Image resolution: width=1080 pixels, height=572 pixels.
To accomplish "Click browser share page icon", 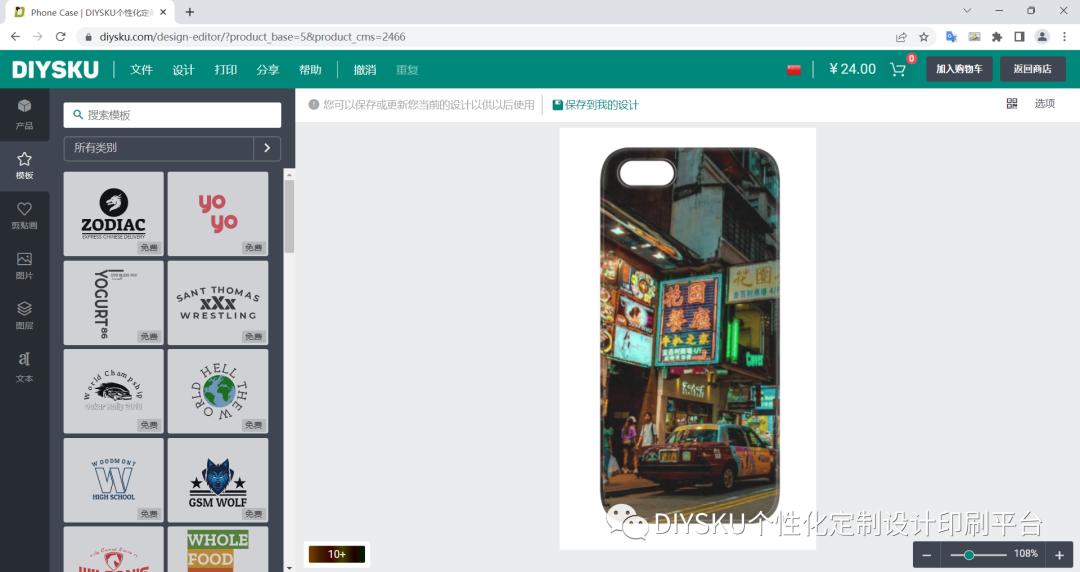I will click(901, 37).
